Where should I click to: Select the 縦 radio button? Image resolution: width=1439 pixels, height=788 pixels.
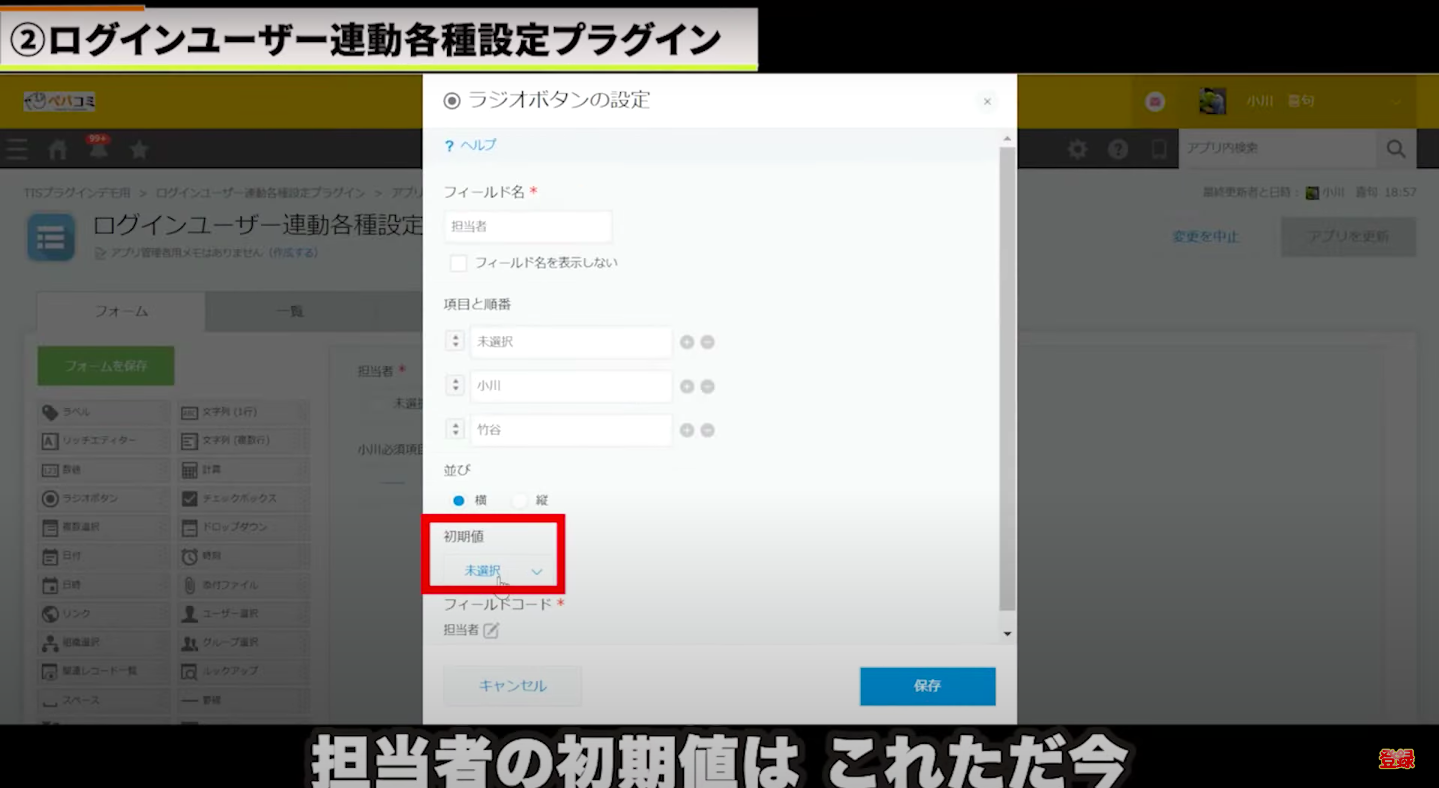pyautogui.click(x=519, y=500)
